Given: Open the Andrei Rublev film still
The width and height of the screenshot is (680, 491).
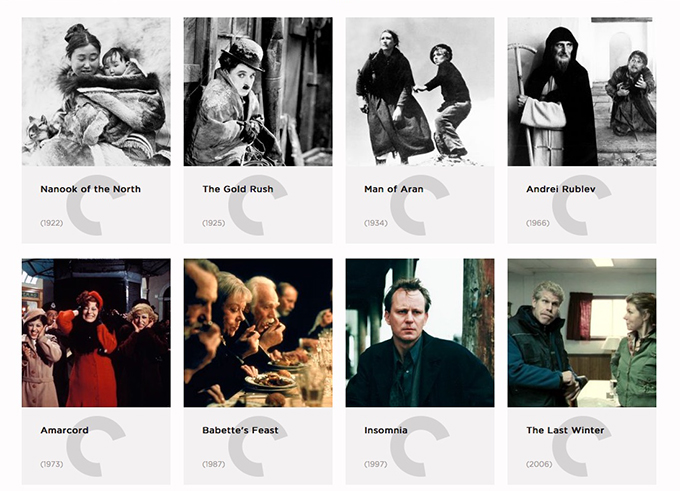Looking at the screenshot, I should point(582,92).
